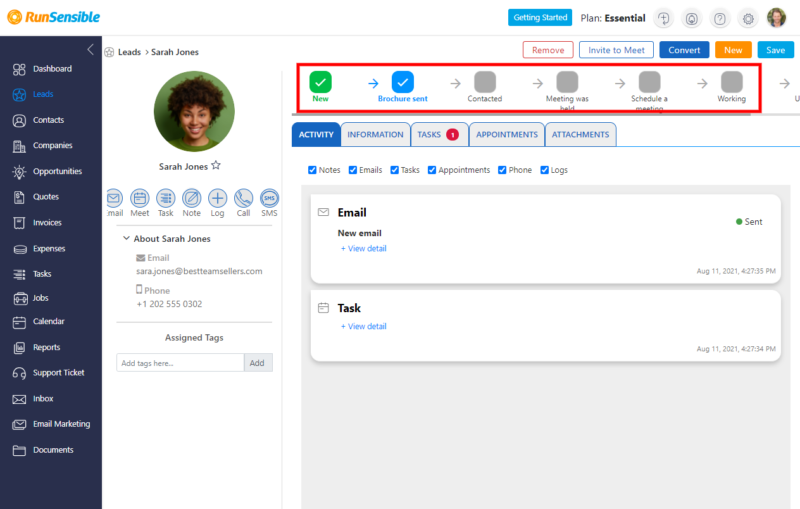Image resolution: width=800 pixels, height=509 pixels.
Task: Click the Email action icon beside Meet
Action: 114,198
